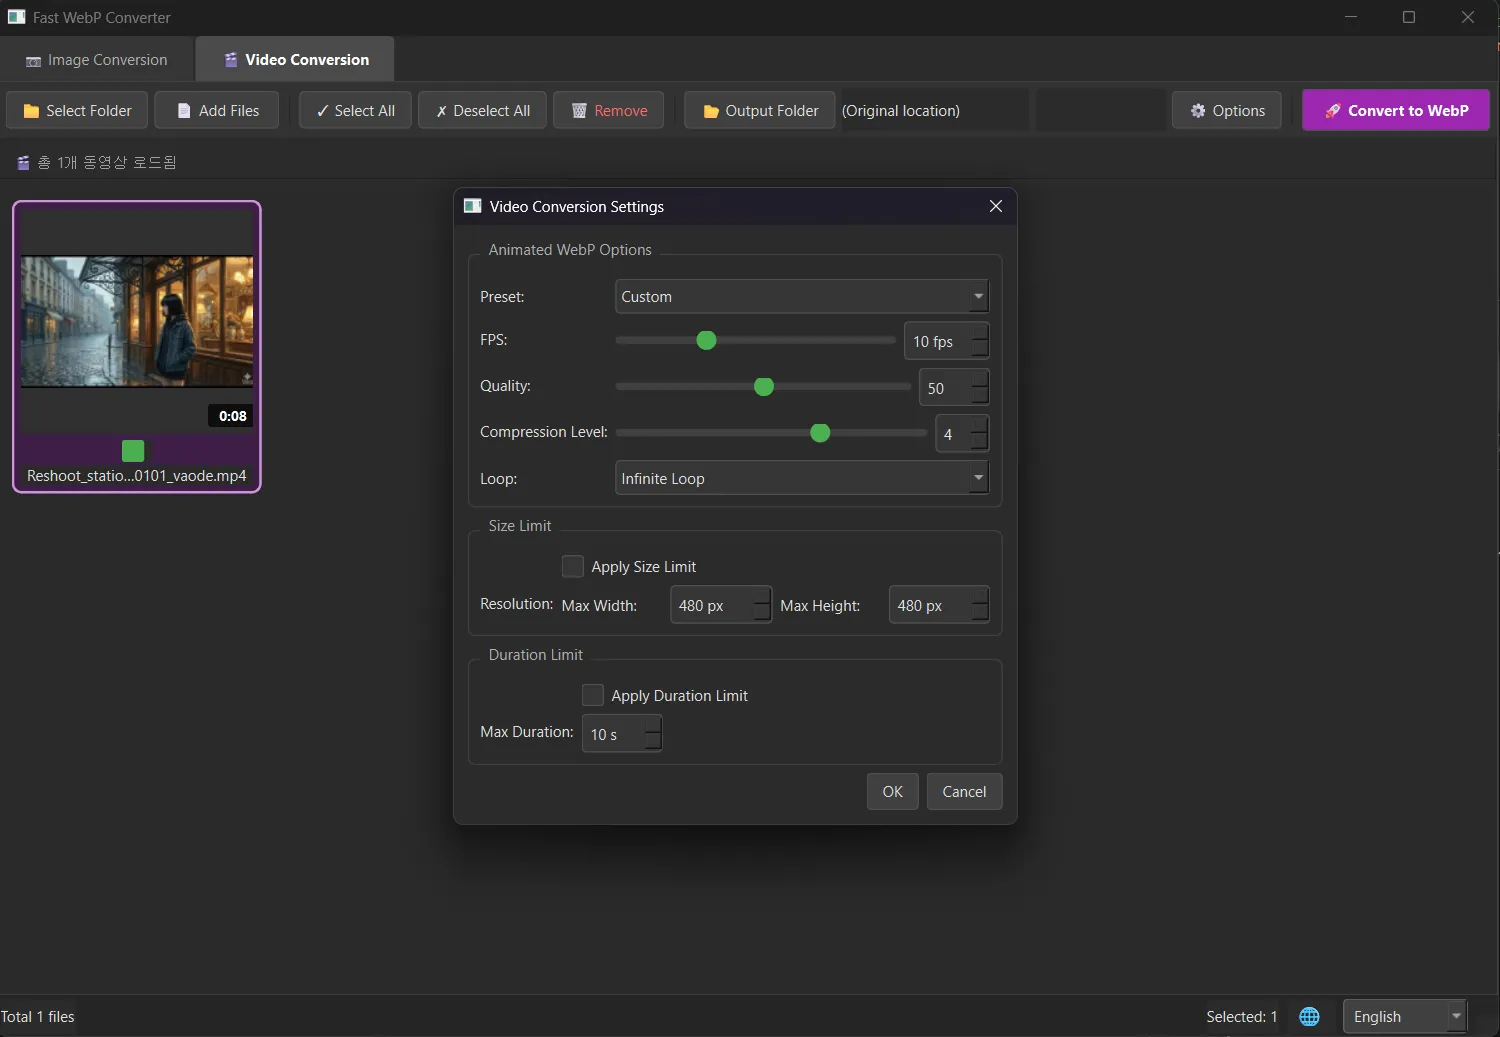The image size is (1500, 1037).
Task: Click the Add Files document icon
Action: click(182, 110)
